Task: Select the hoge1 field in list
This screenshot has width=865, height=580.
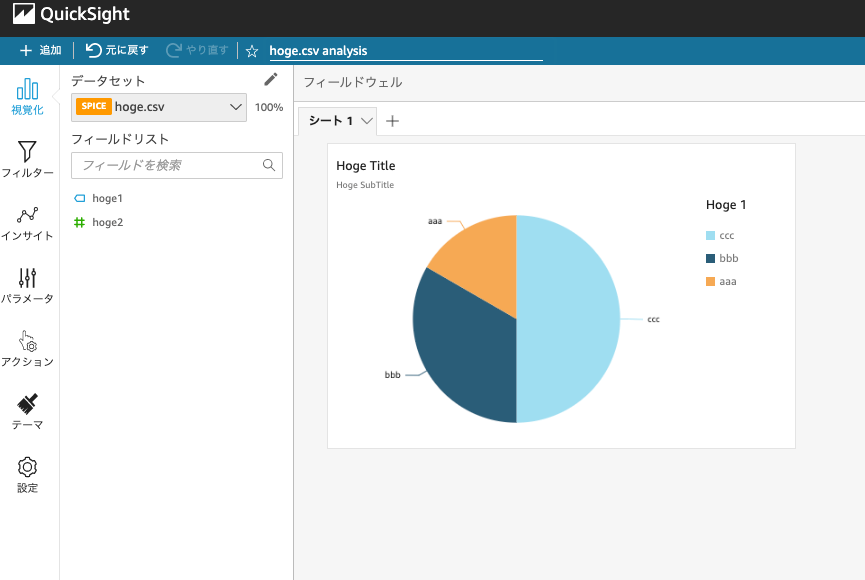Action: click(x=107, y=198)
